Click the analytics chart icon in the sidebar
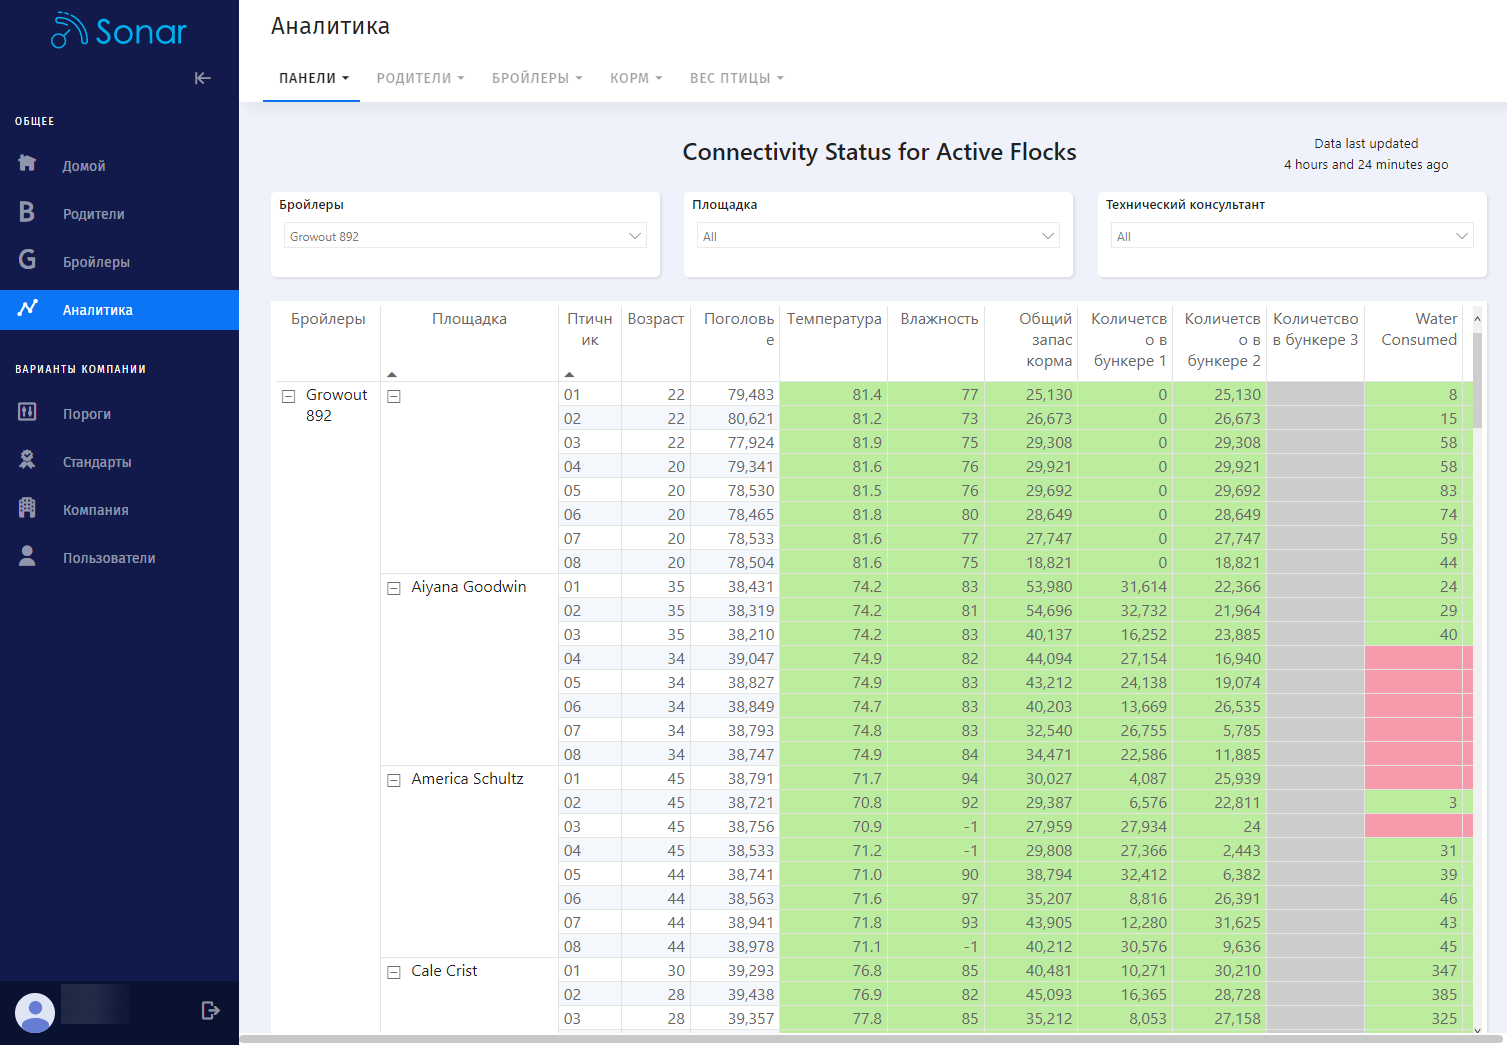Viewport: 1507px width, 1045px height. click(x=27, y=308)
